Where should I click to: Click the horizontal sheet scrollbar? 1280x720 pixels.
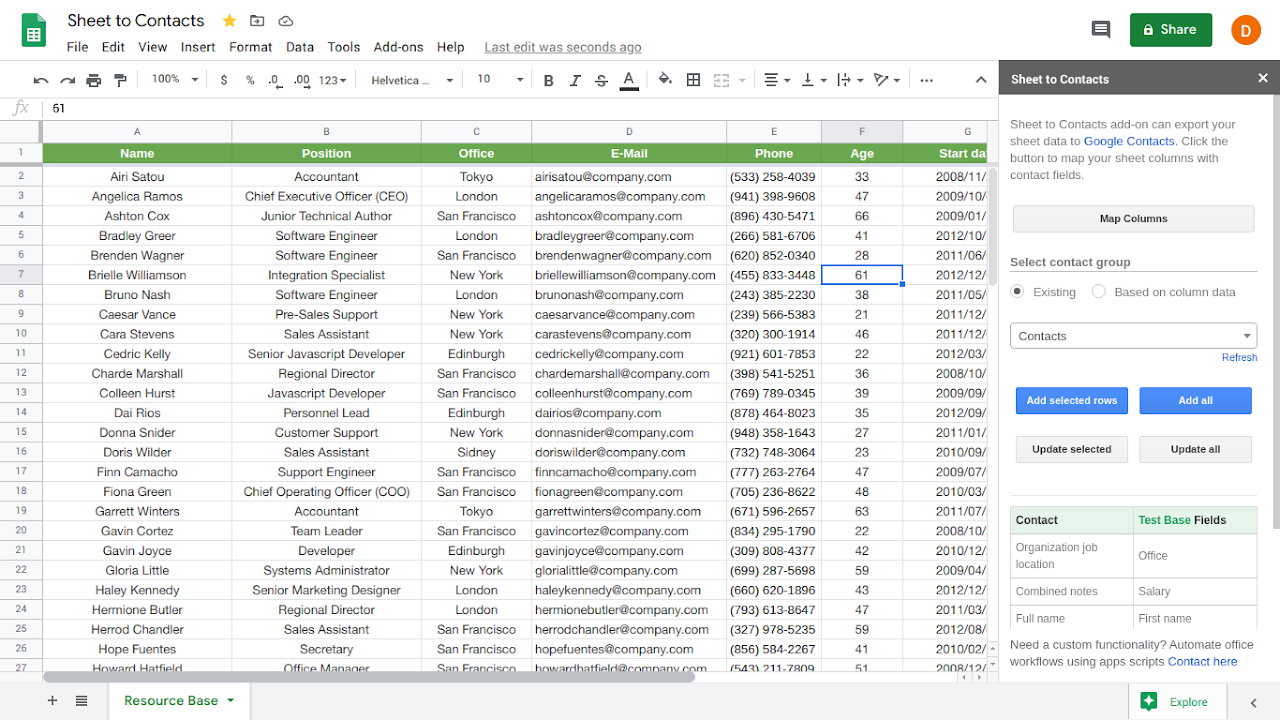(x=369, y=677)
